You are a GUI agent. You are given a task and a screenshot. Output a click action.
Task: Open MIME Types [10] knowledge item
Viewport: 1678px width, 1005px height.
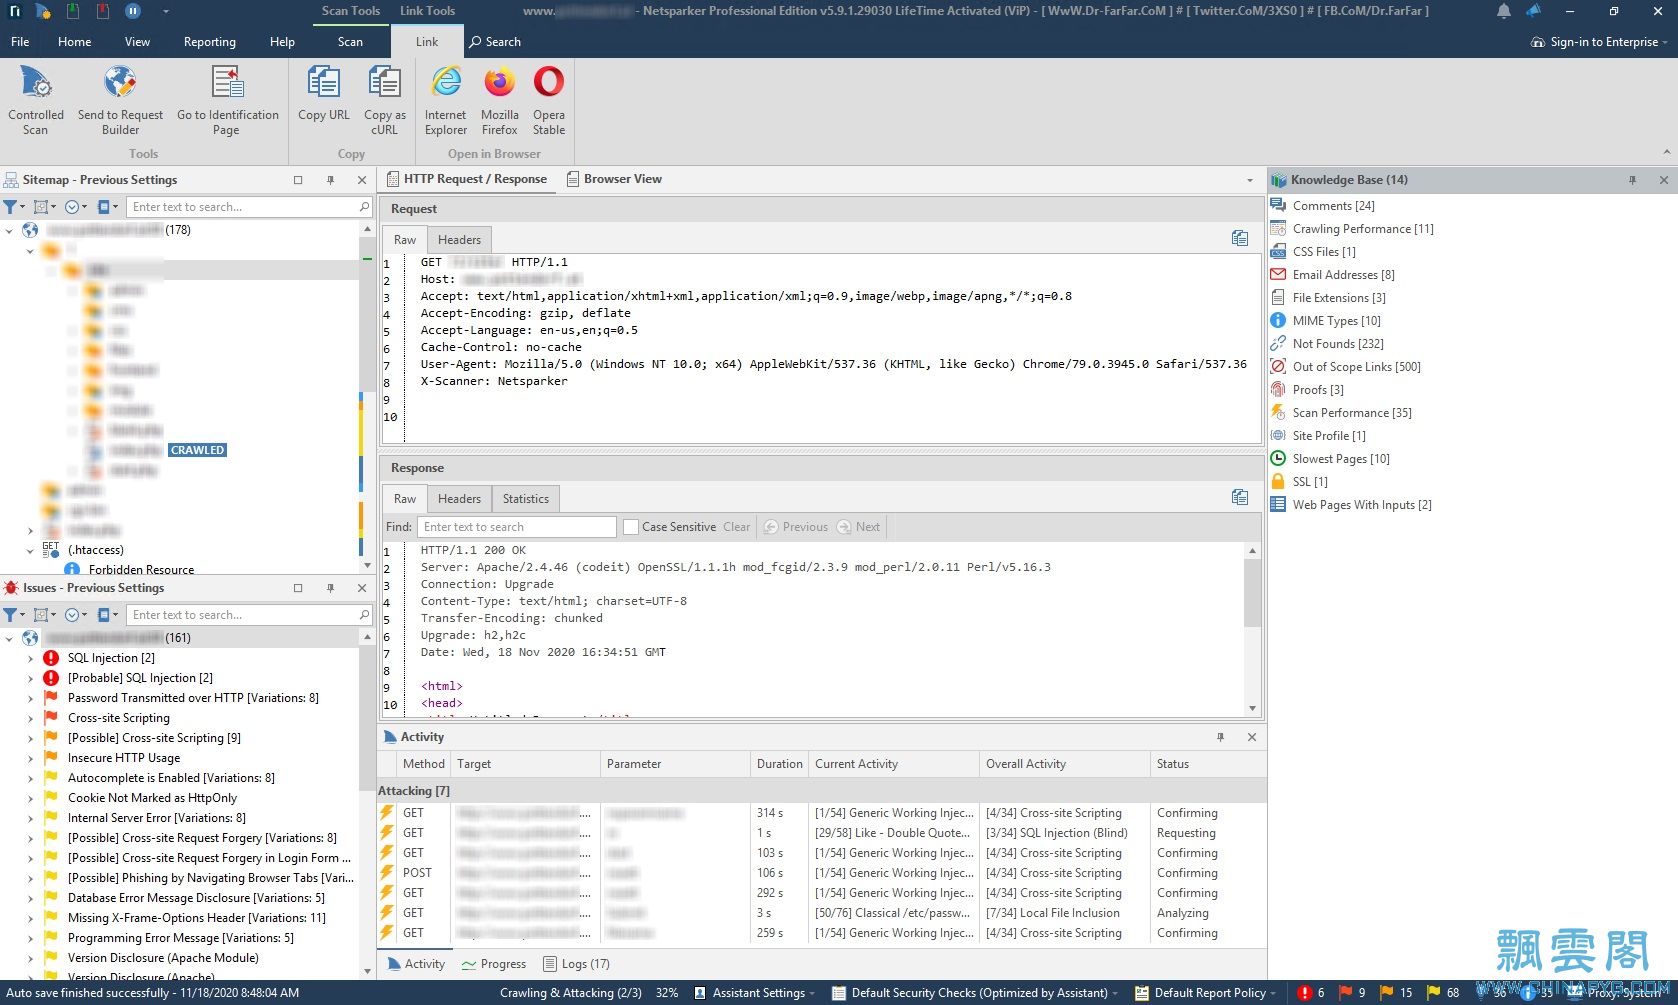[x=1336, y=320]
